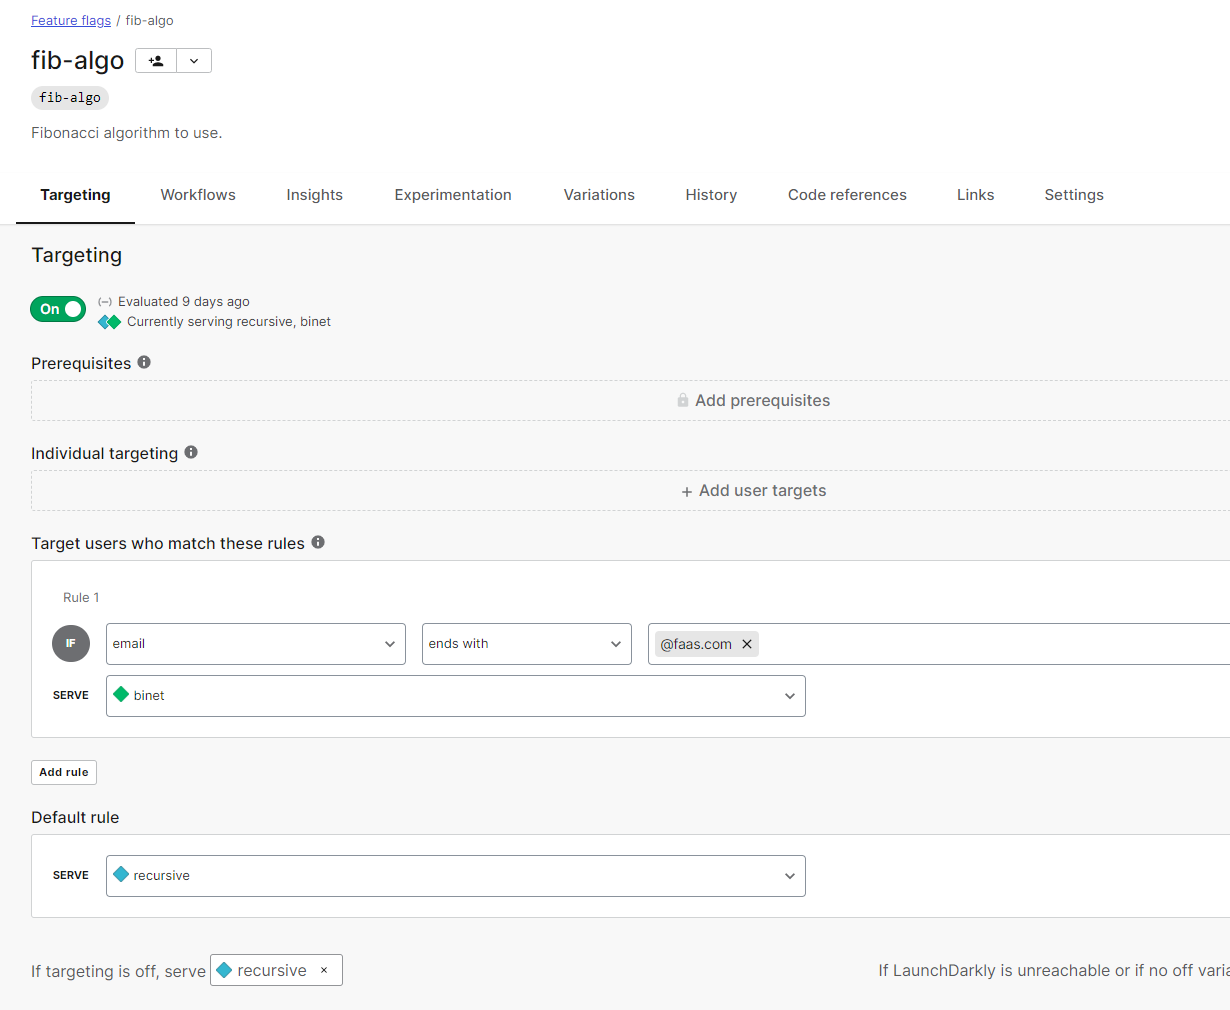Open the Settings tab
Image resolution: width=1230 pixels, height=1010 pixels.
[x=1074, y=195]
